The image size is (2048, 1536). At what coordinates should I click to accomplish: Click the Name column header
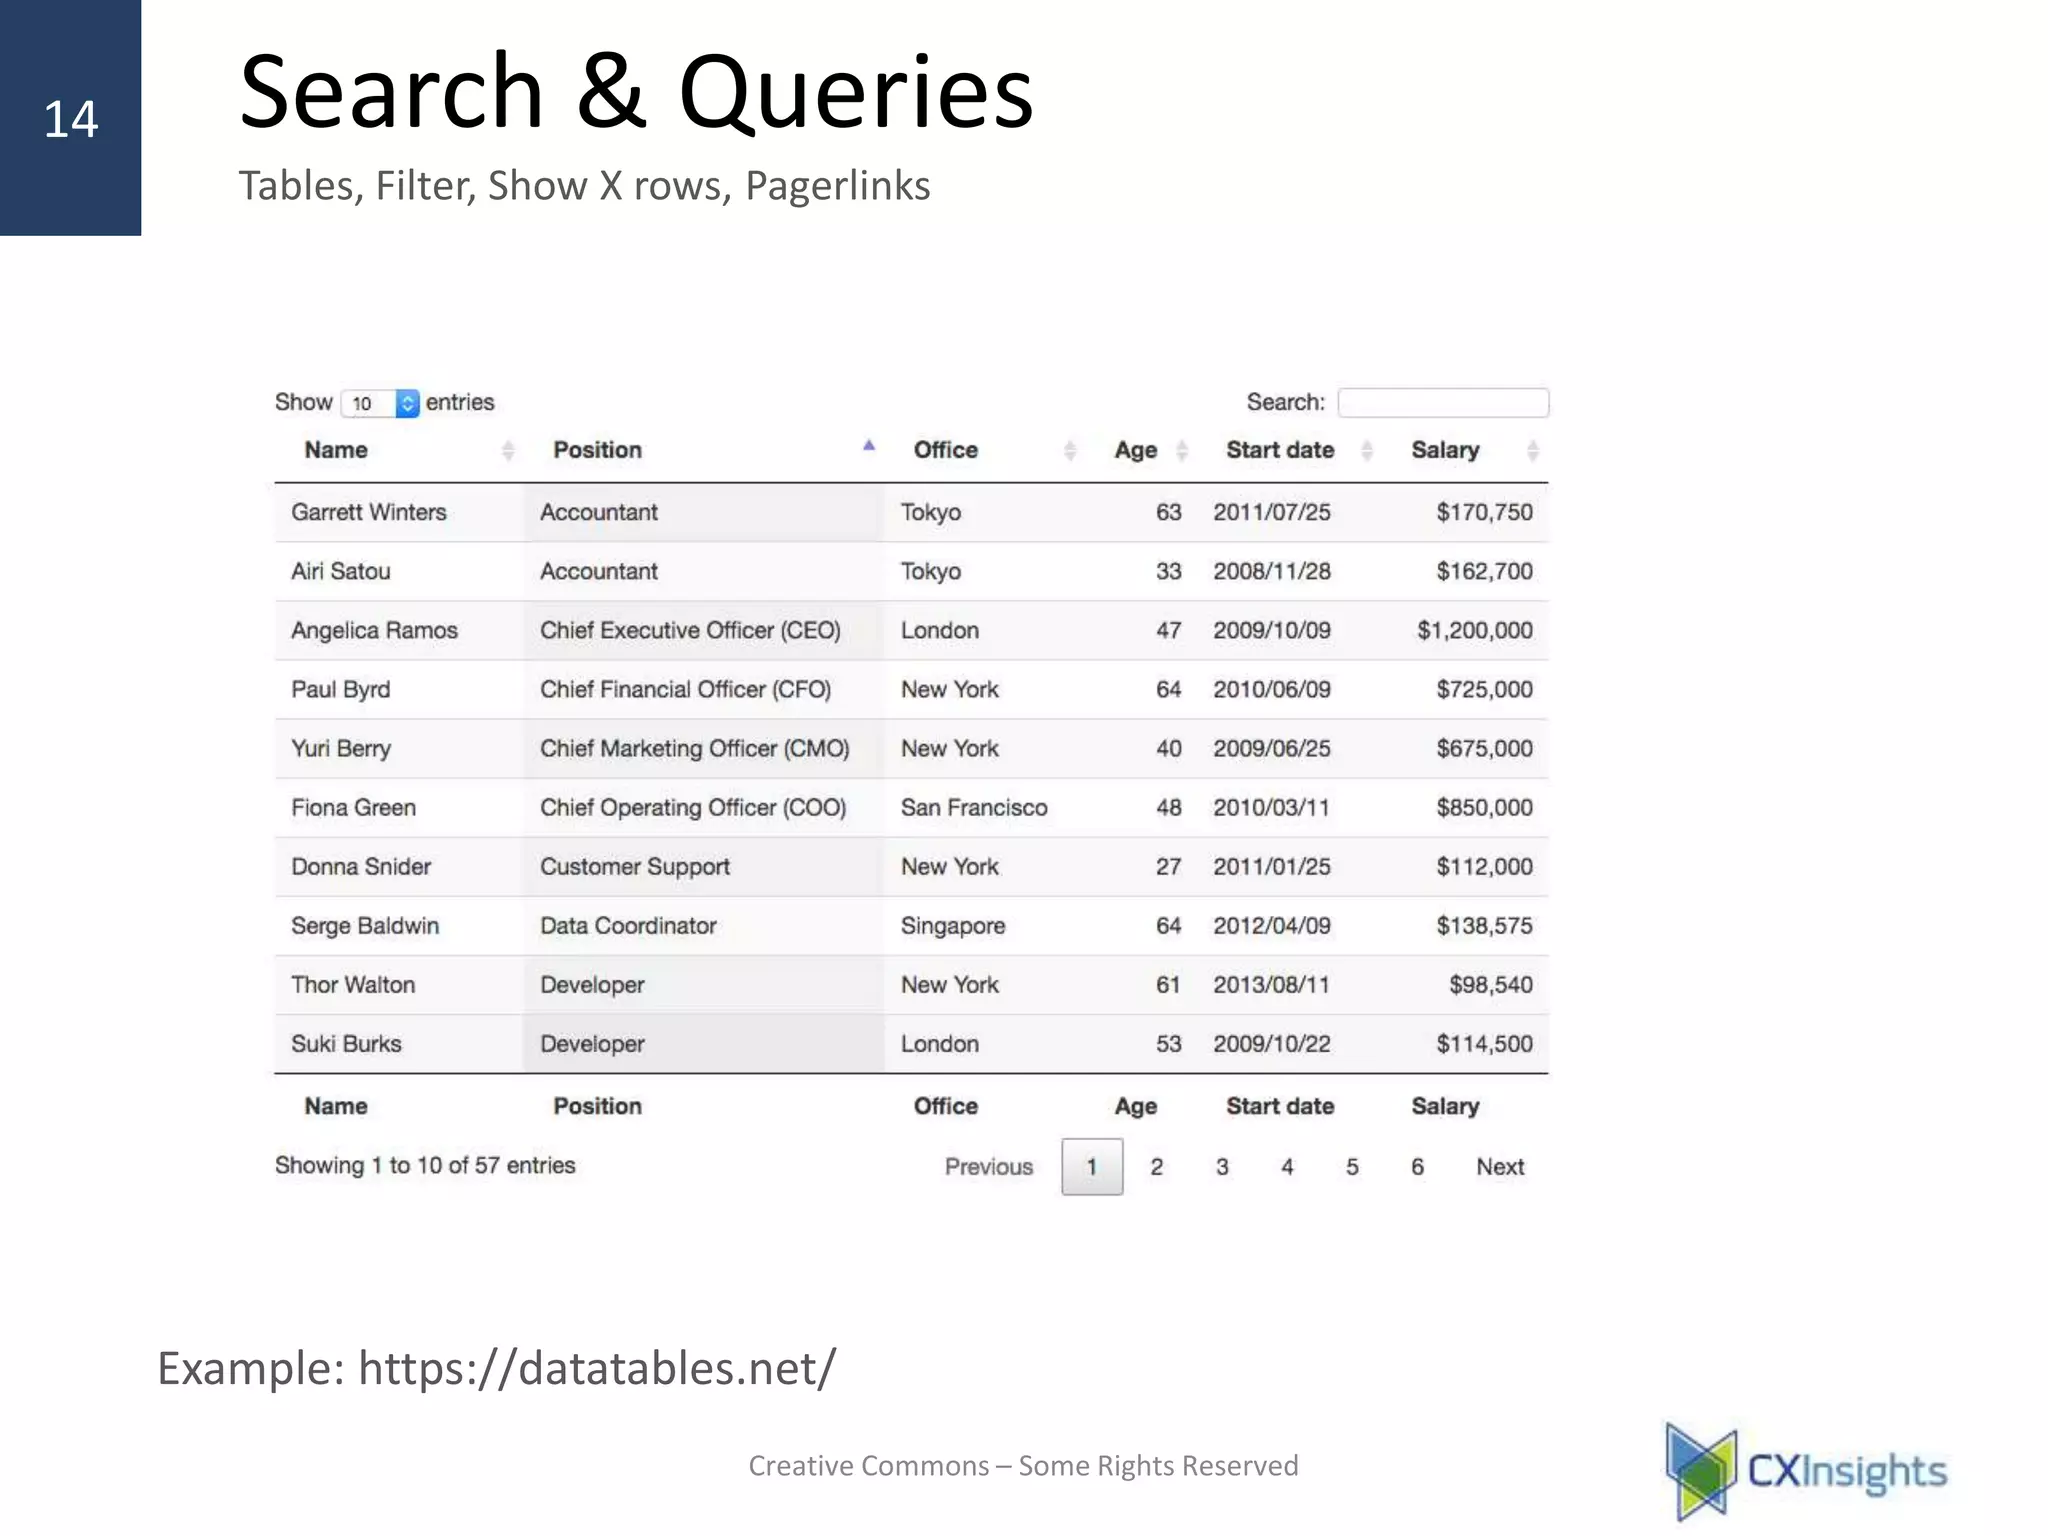tap(336, 450)
